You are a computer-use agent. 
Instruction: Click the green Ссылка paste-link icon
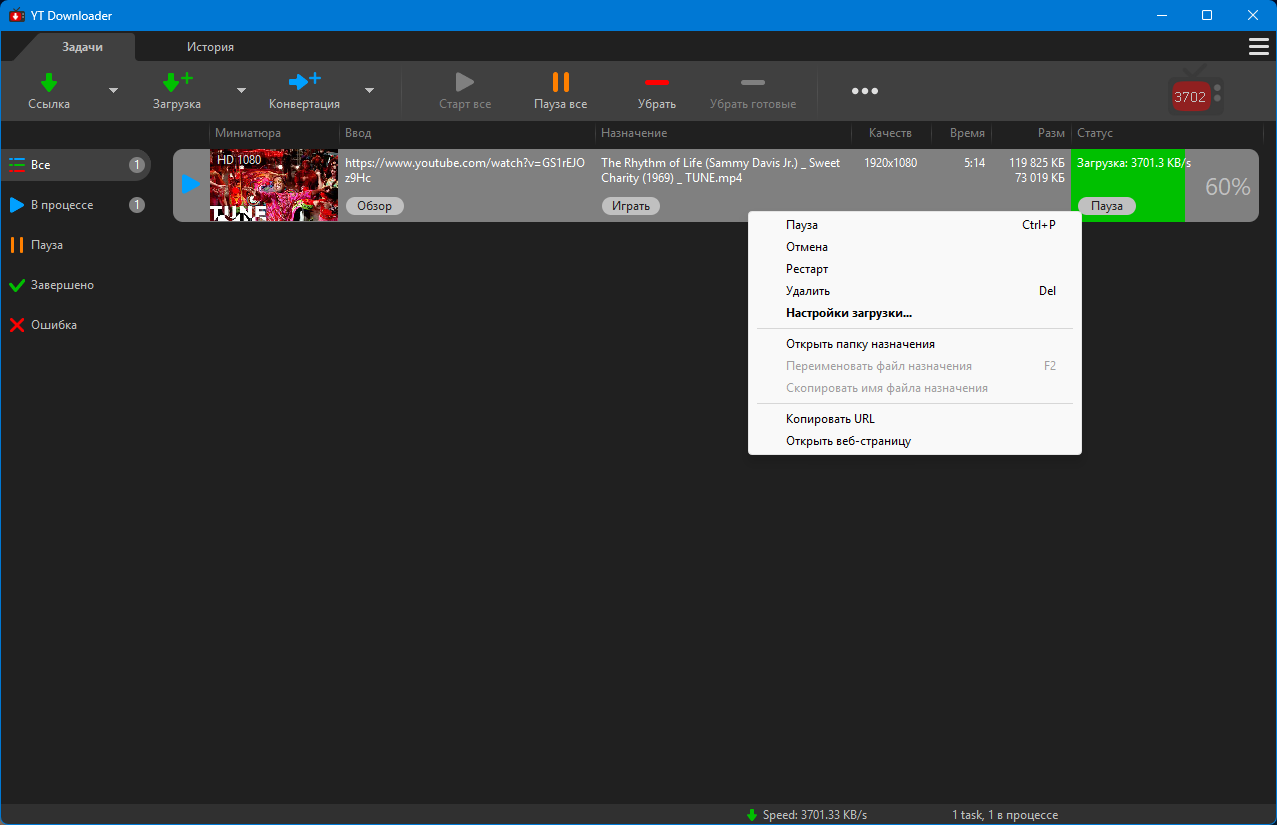pos(49,82)
